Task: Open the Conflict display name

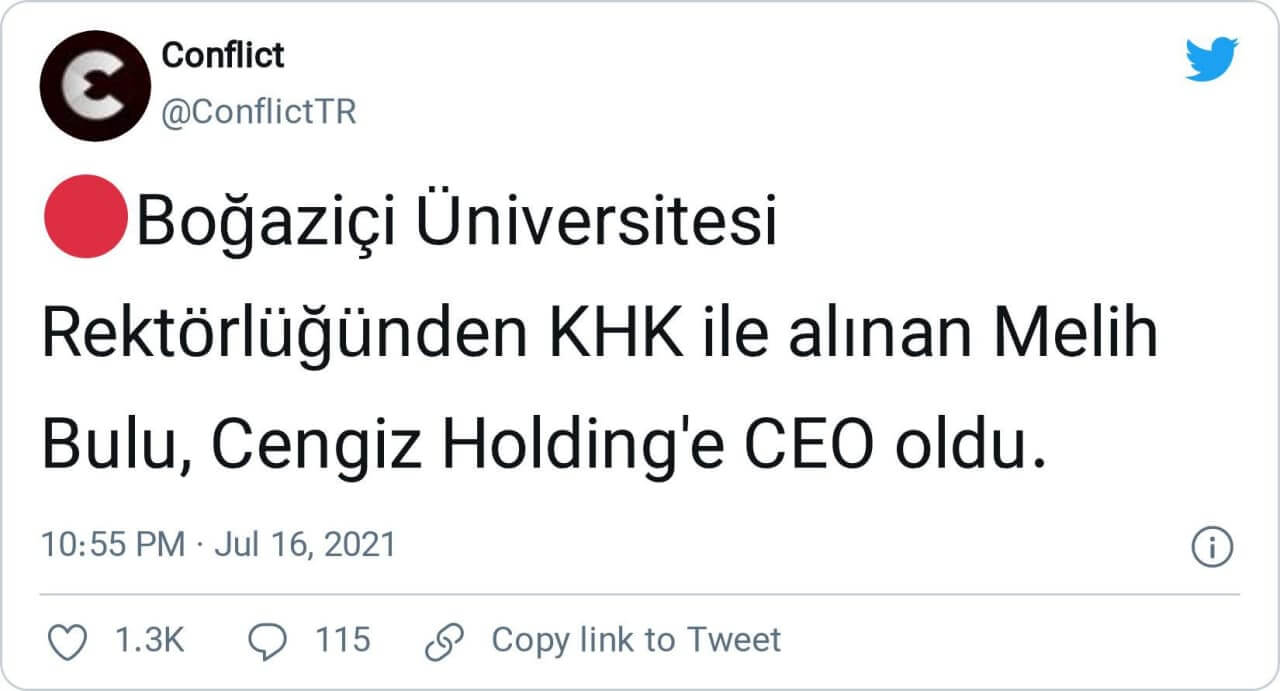Action: click(x=223, y=55)
